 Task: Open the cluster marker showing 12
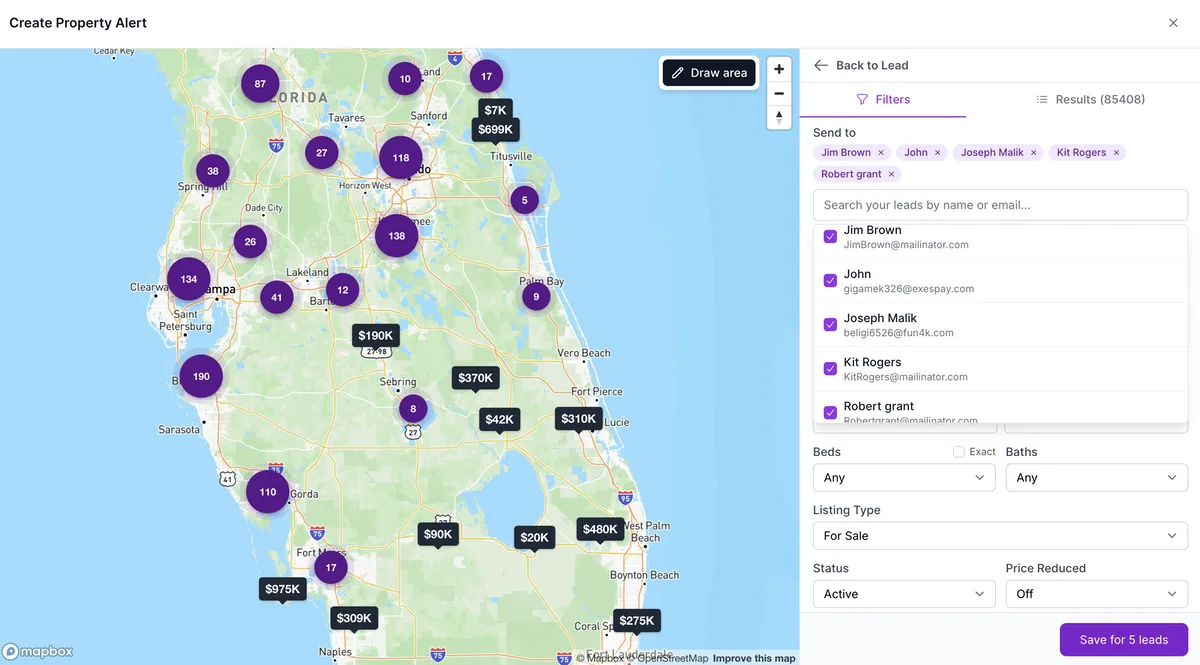343,289
